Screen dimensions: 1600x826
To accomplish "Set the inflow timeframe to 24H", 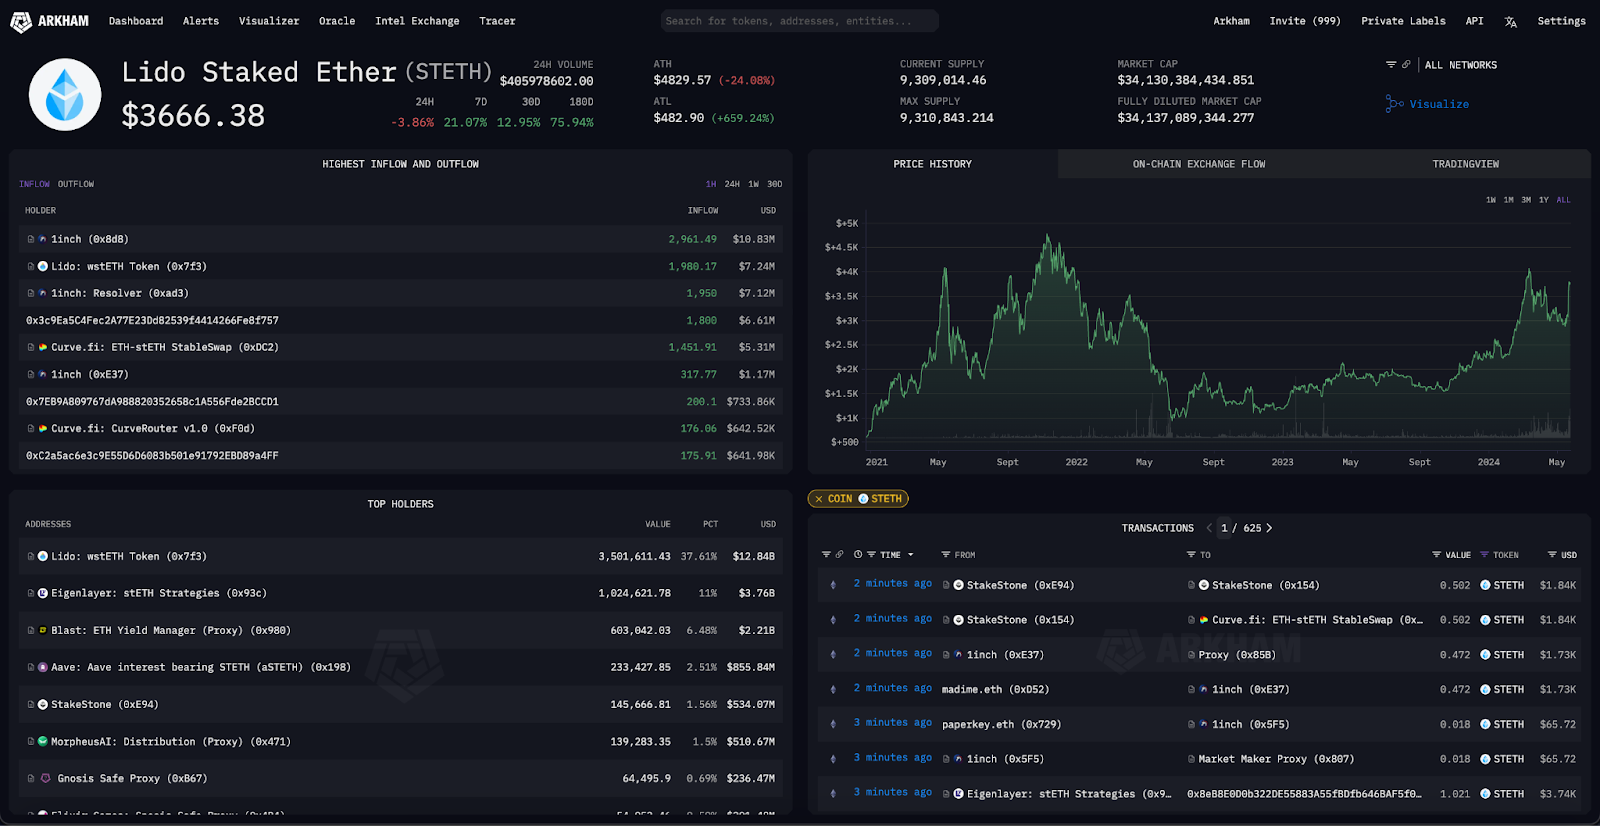I will tap(732, 185).
